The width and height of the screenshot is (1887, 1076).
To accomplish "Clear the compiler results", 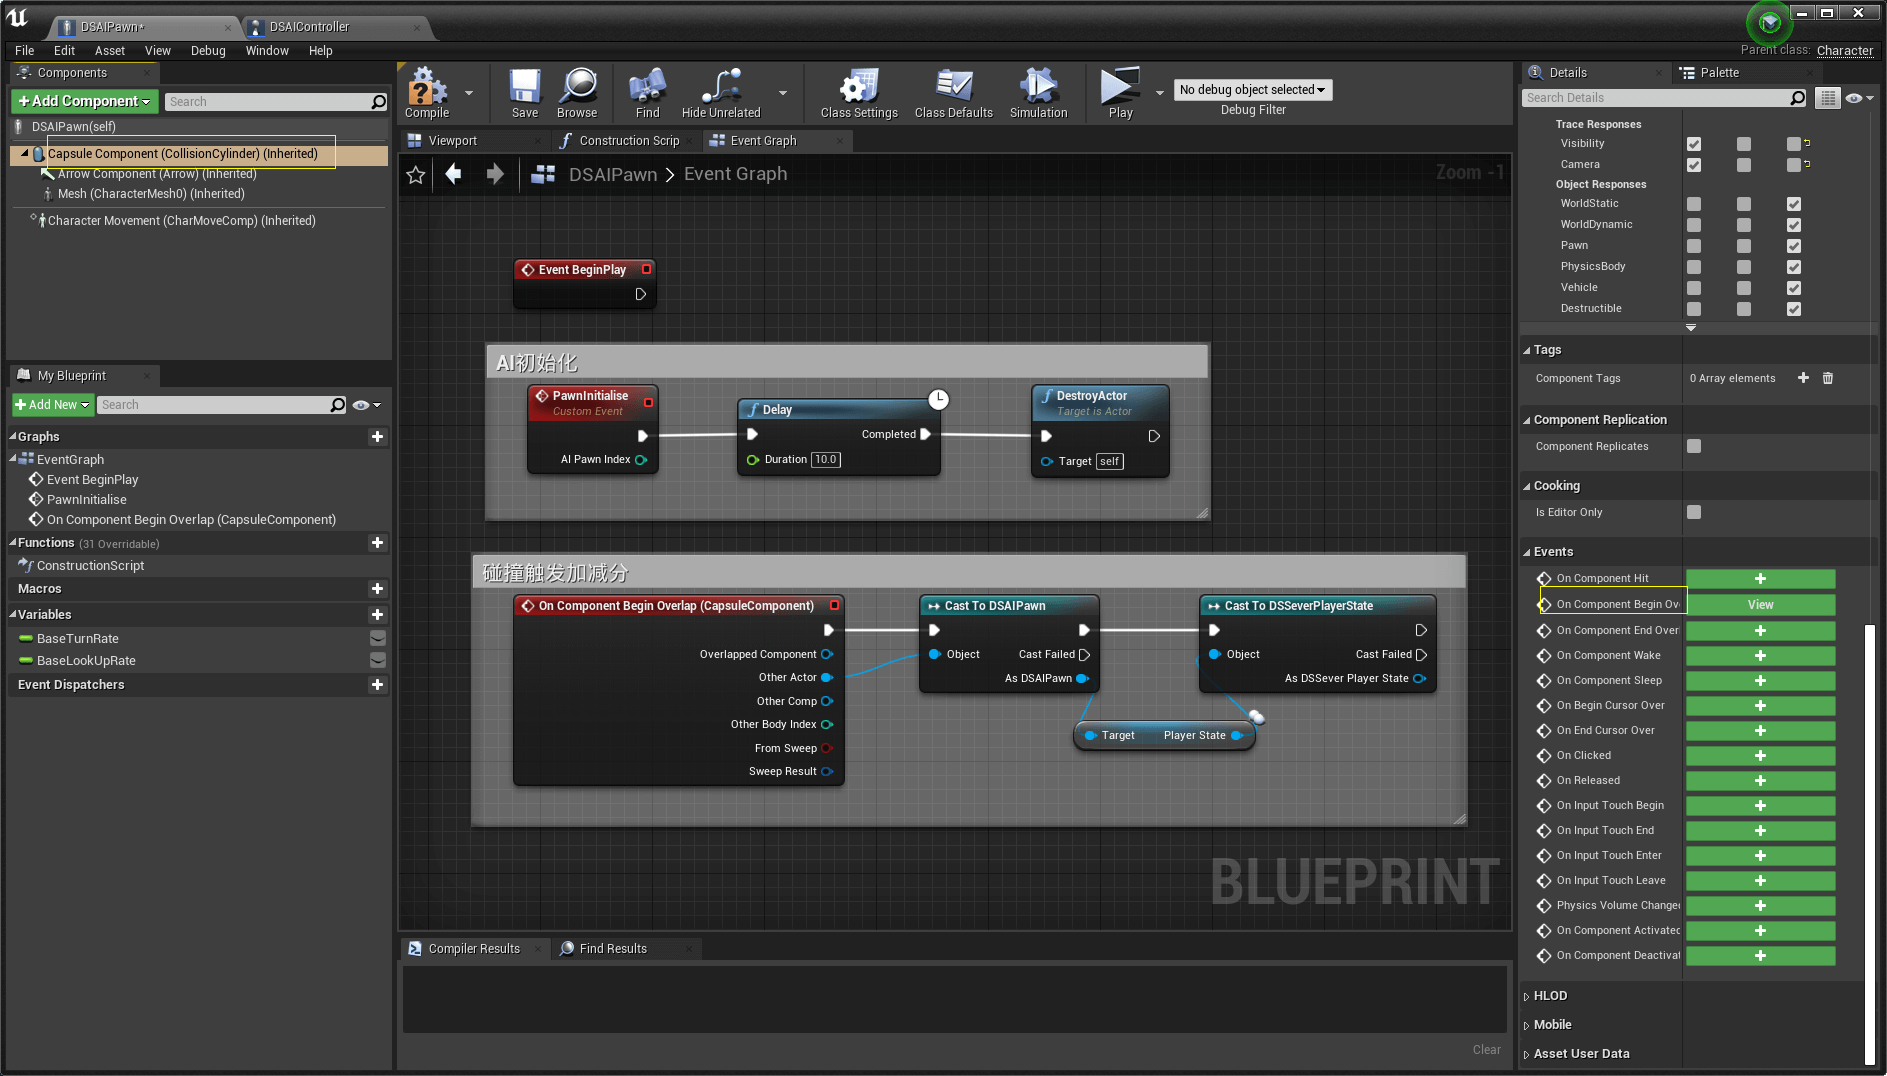I will pyautogui.click(x=1486, y=1050).
